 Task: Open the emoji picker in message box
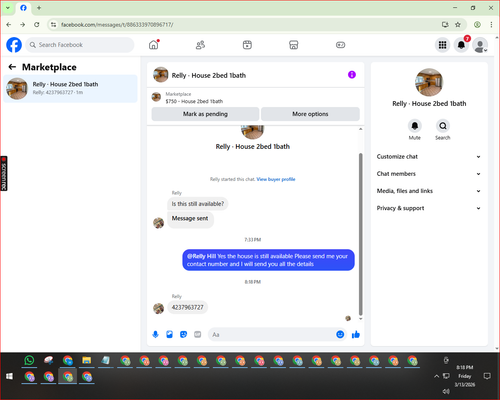[340, 334]
